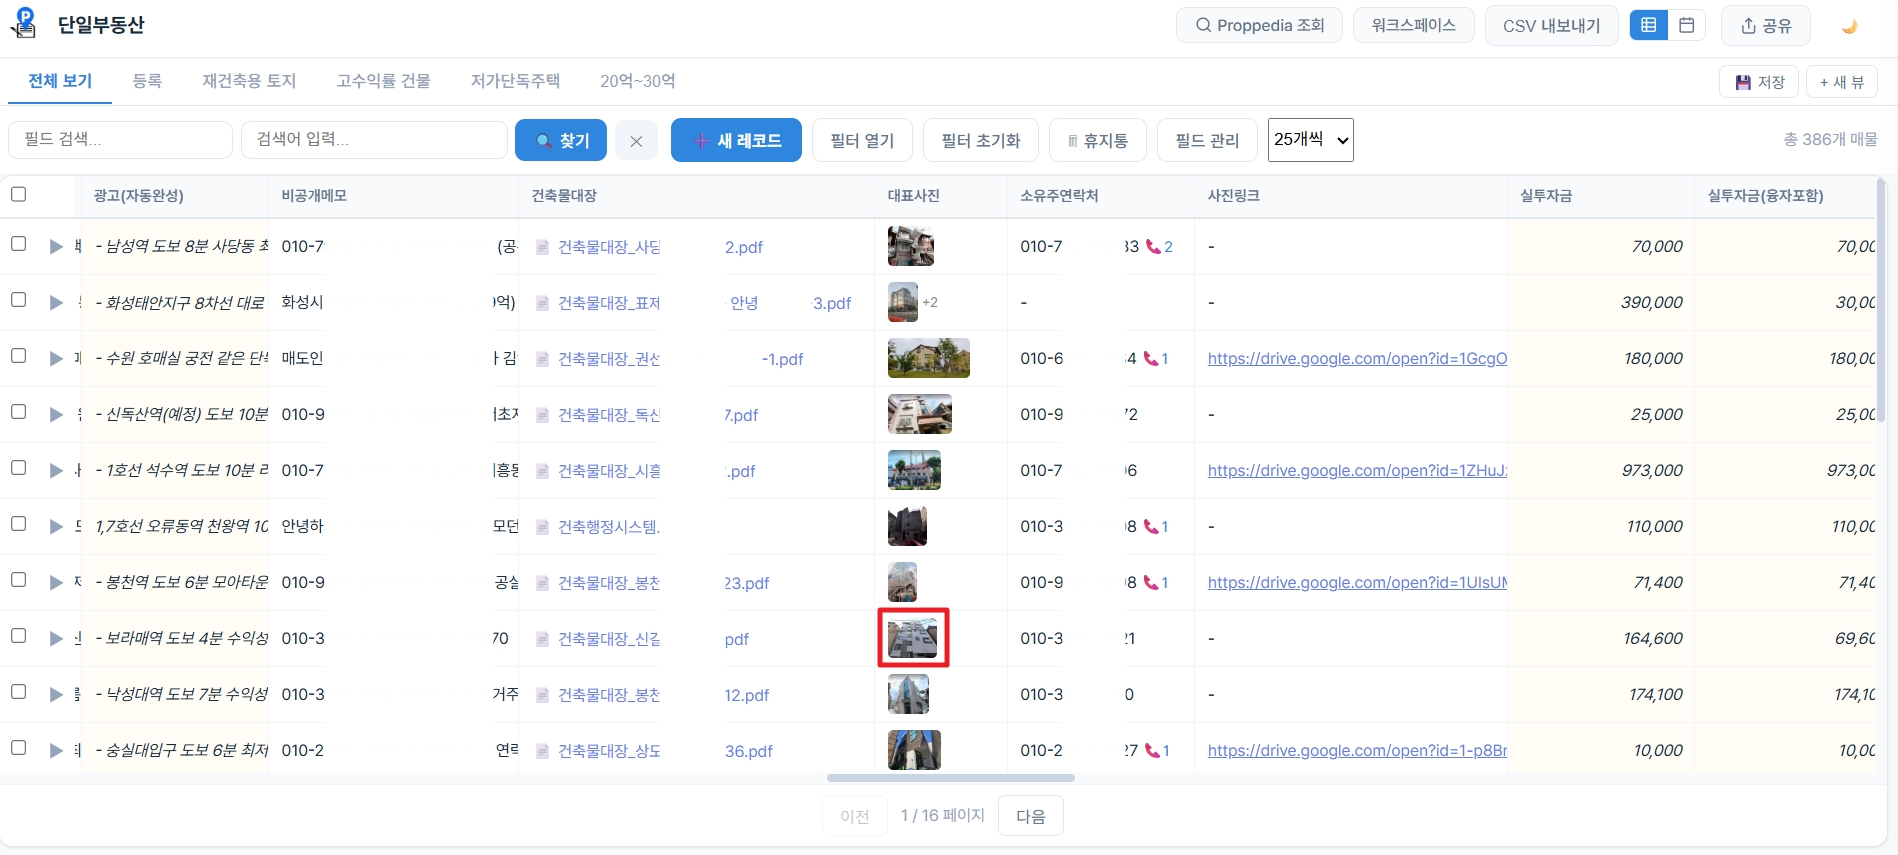Click the horizontal table scrollbar
This screenshot has width=1898, height=855.
coord(951,778)
